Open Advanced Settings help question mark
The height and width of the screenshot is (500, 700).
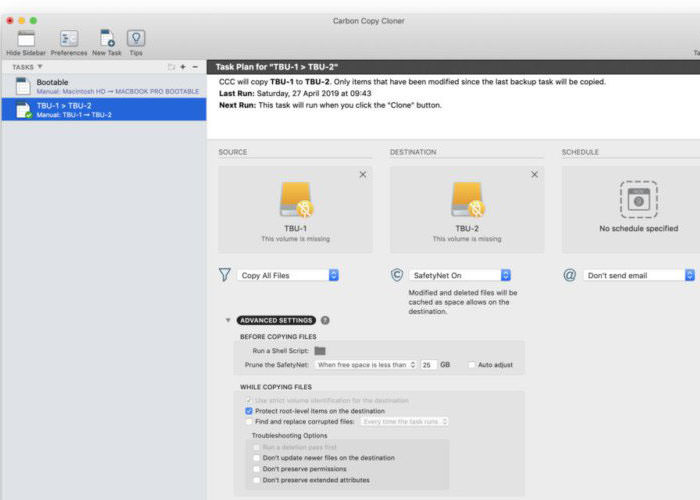coord(325,320)
